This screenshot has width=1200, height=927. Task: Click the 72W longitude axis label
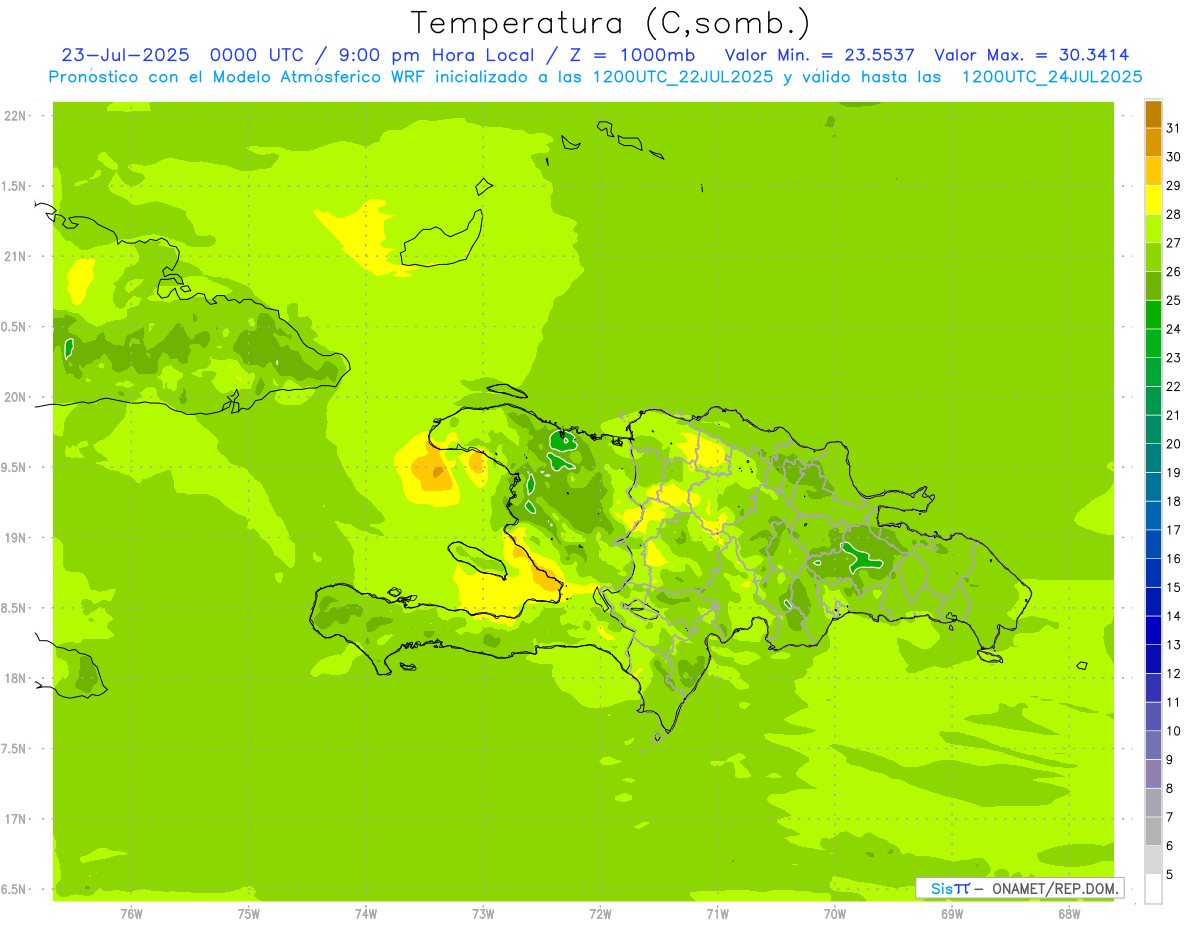click(x=600, y=913)
